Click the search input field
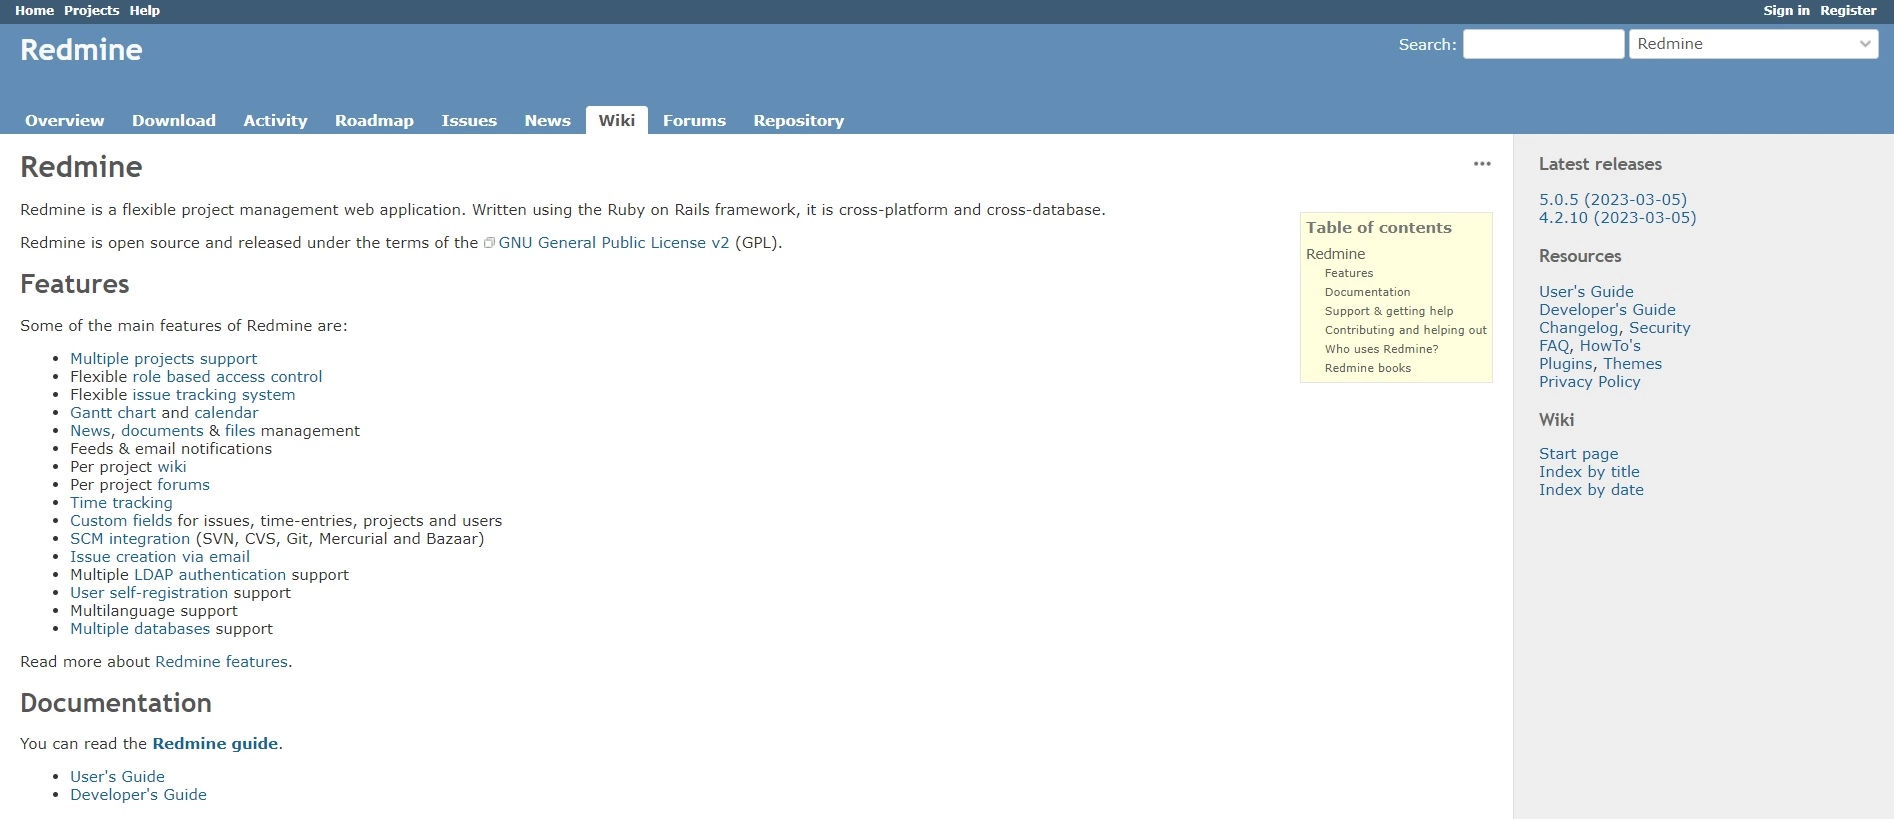Viewport: 1894px width, 819px height. 1542,44
